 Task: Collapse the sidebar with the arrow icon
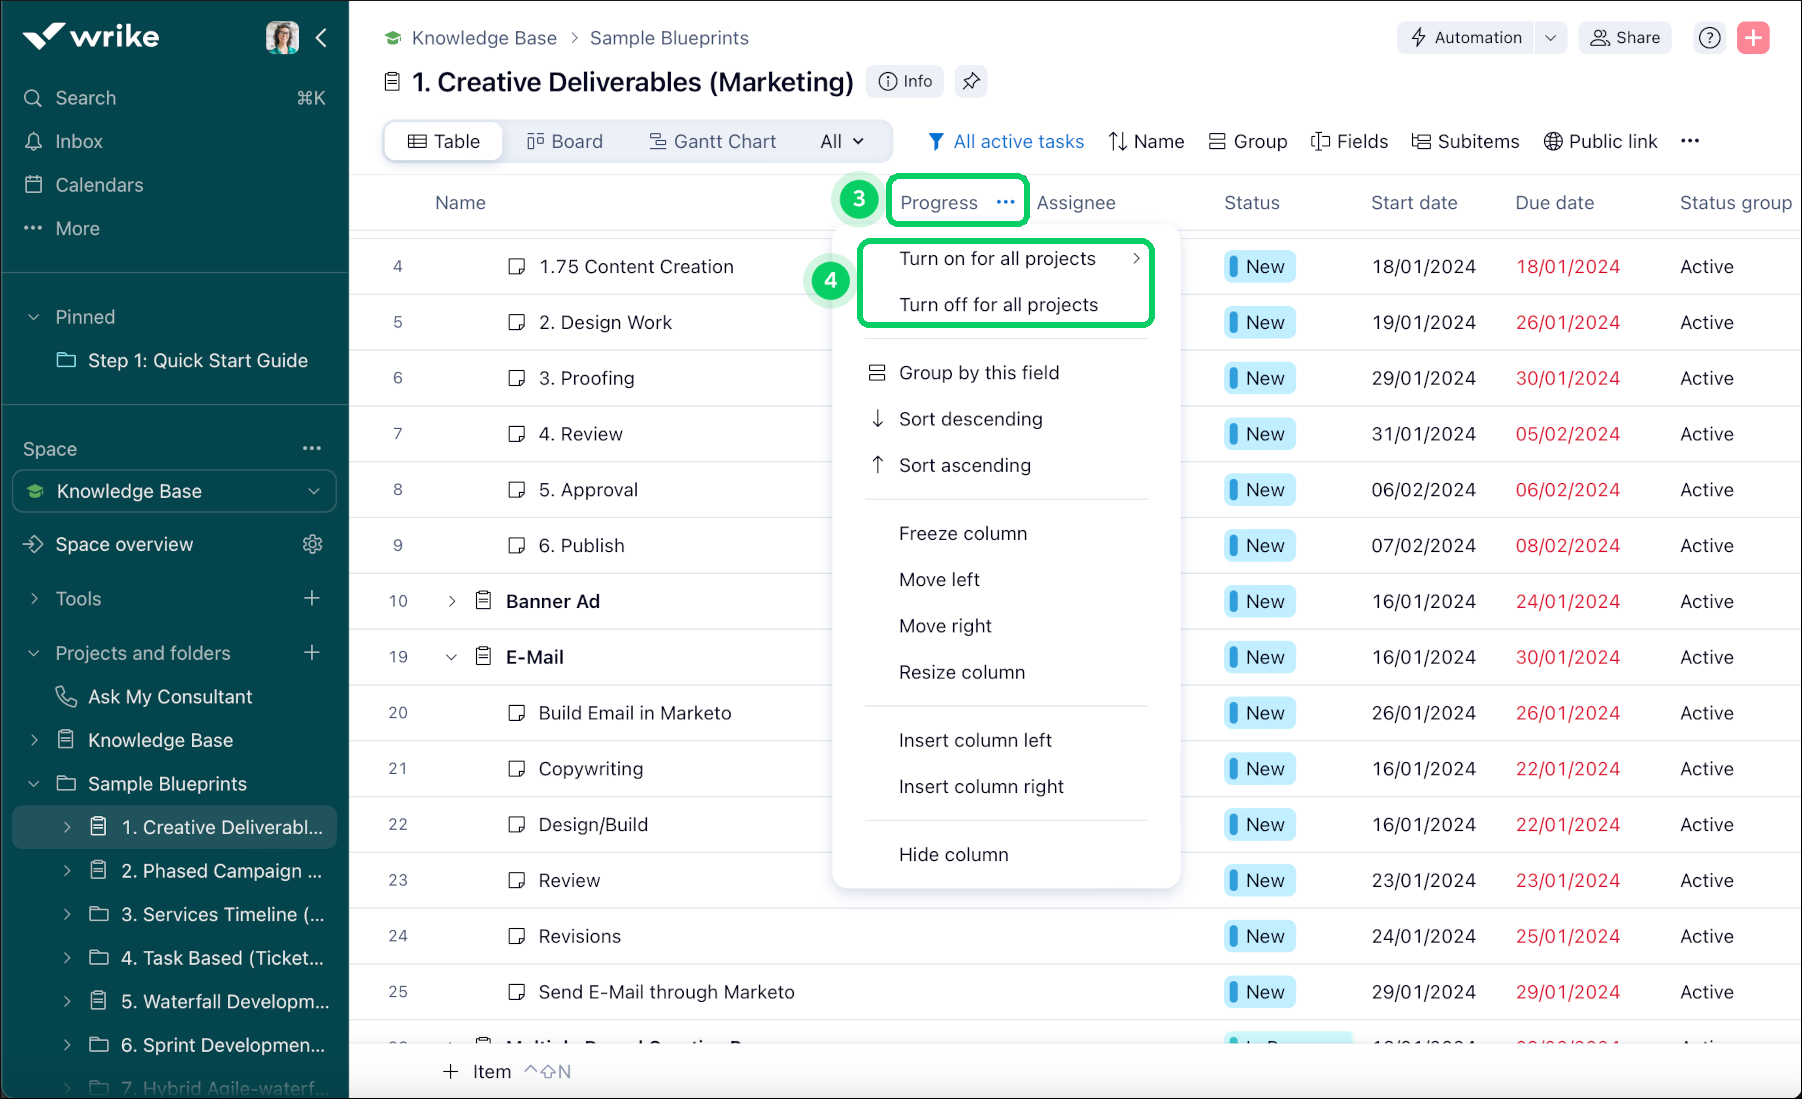321,38
